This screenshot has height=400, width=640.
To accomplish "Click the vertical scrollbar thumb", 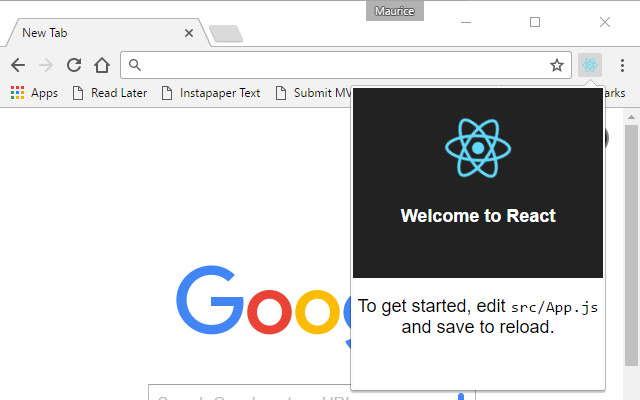I will coord(631,245).
